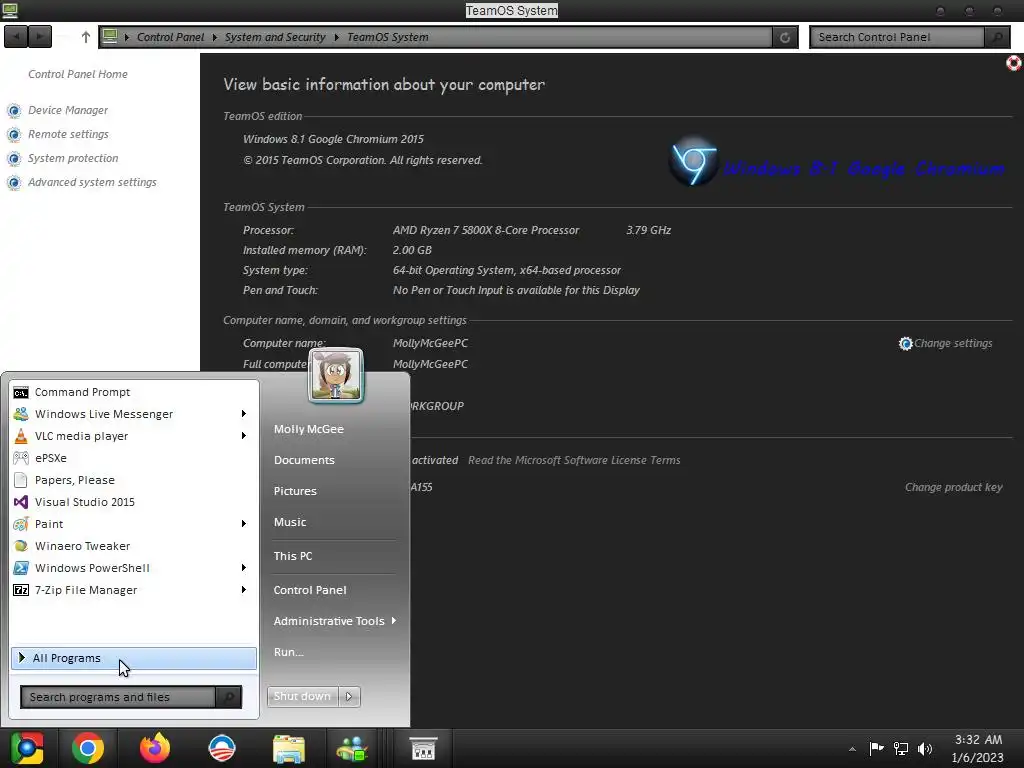Focus Search programs and files box

(x=118, y=697)
